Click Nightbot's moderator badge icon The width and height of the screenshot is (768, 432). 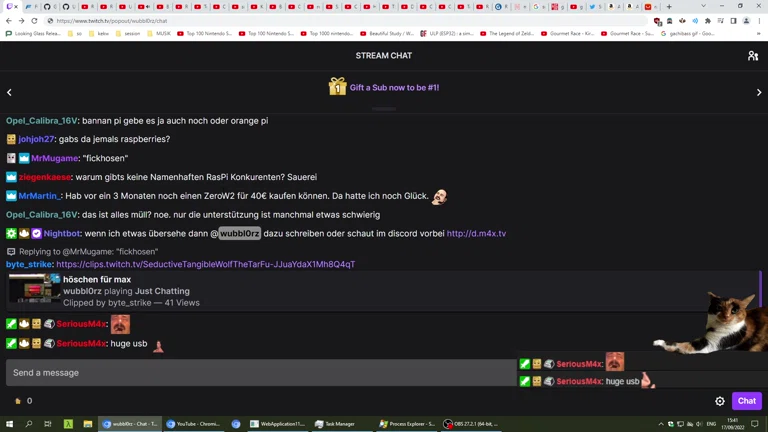[x=11, y=233]
